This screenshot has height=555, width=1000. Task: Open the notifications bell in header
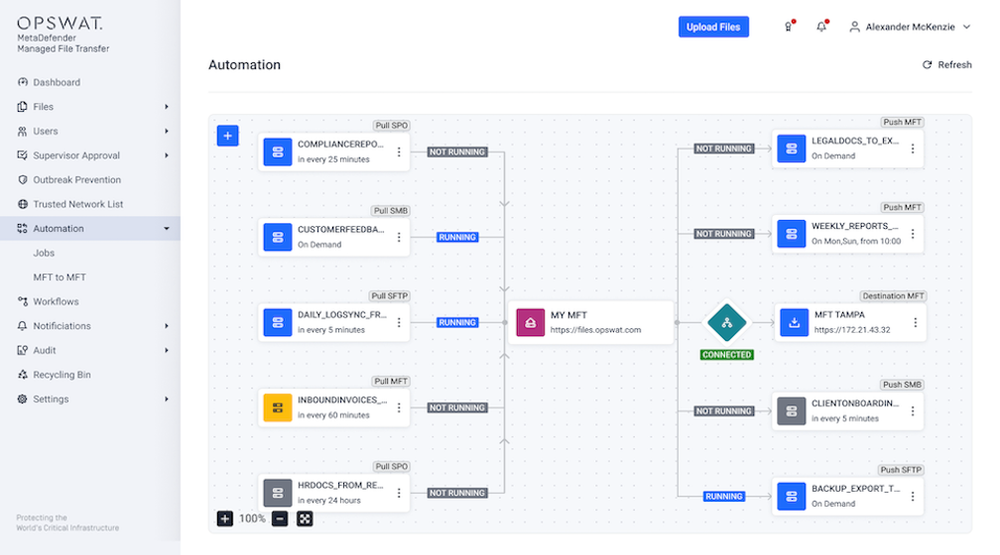point(821,27)
